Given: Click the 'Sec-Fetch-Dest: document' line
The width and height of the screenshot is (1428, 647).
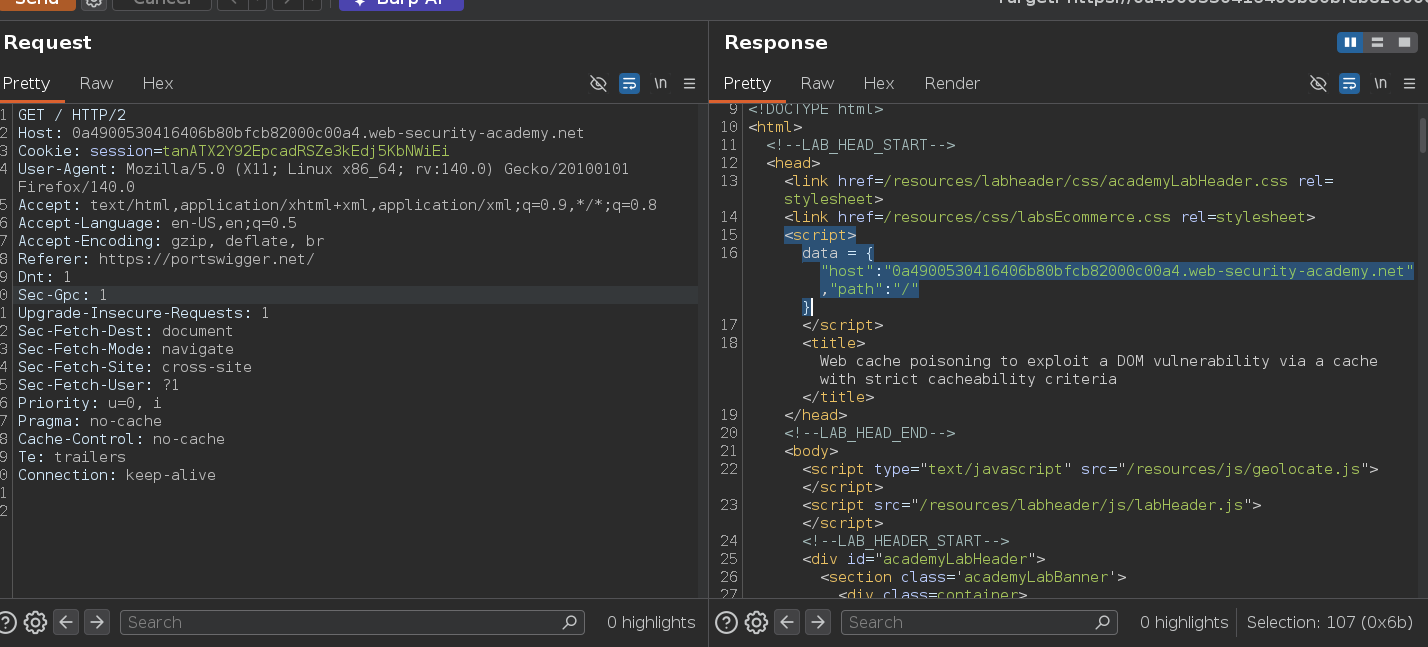Looking at the screenshot, I should click(x=125, y=331).
